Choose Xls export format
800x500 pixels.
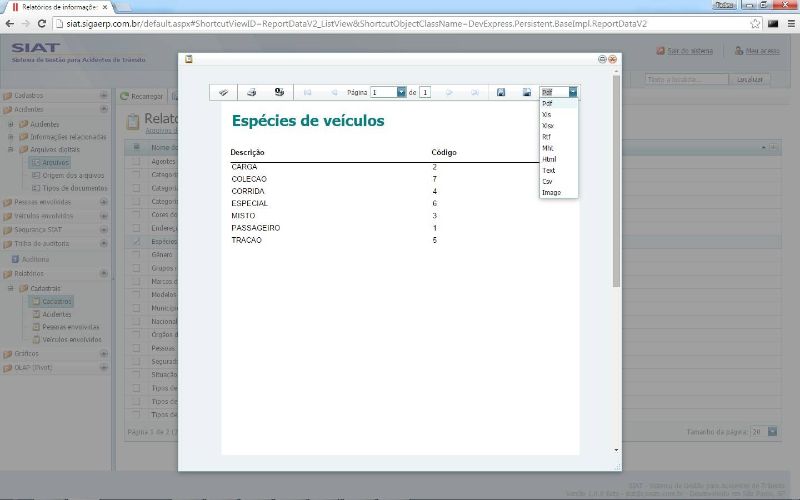559,115
